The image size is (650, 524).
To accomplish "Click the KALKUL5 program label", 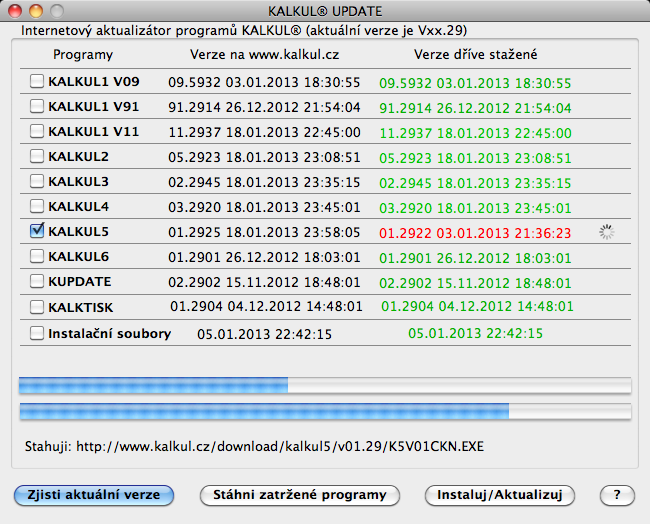I will pyautogui.click(x=78, y=231).
